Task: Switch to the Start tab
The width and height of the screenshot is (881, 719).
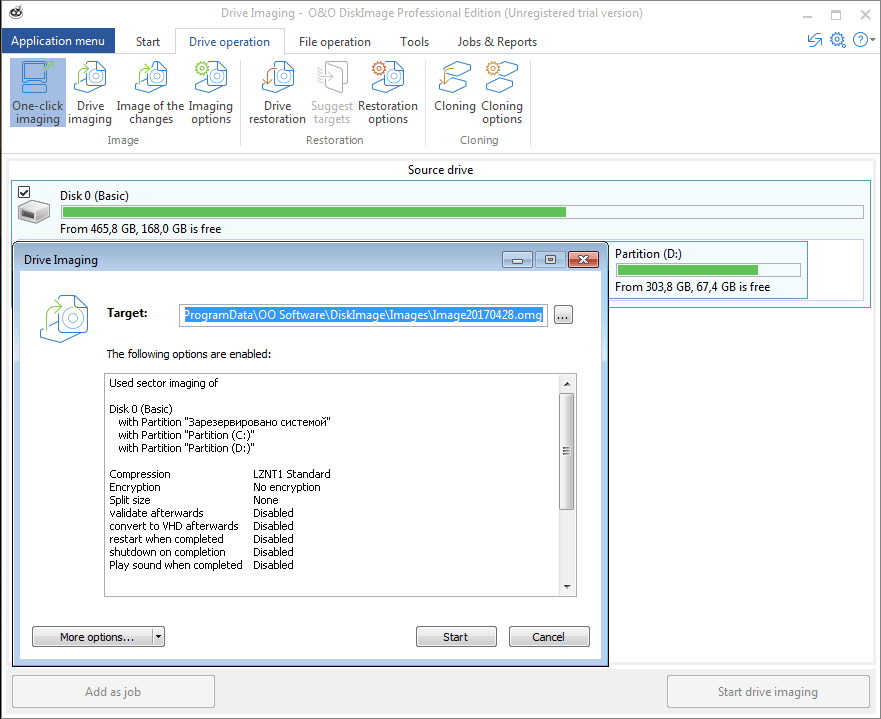Action: click(148, 42)
